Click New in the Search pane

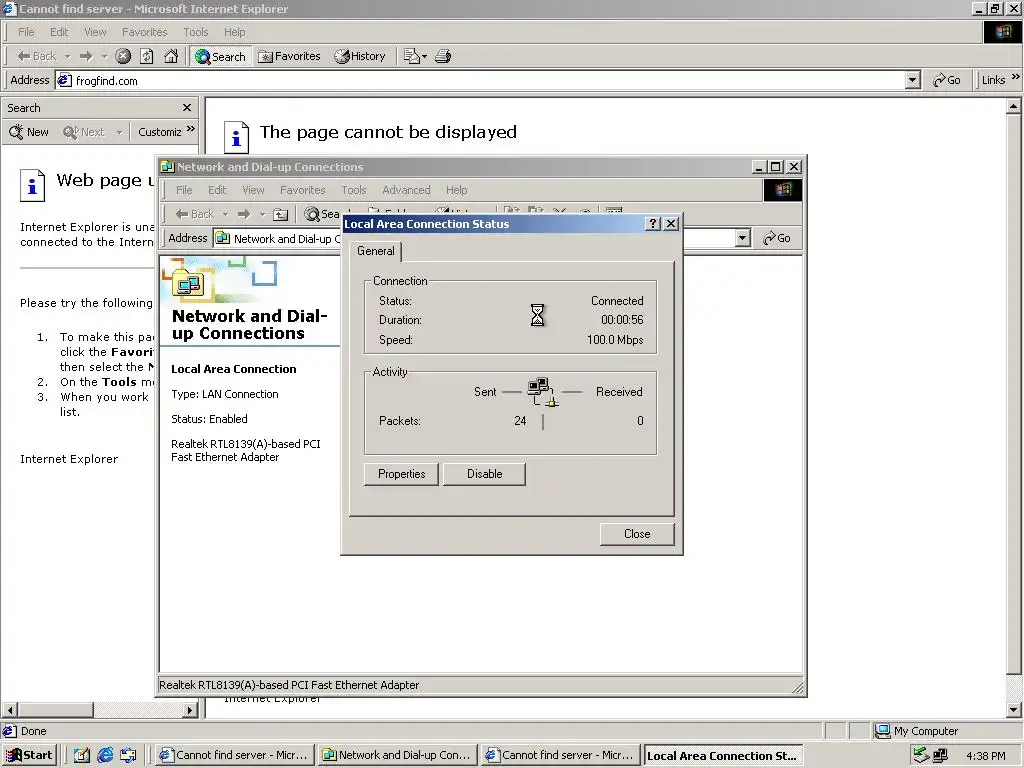point(29,132)
